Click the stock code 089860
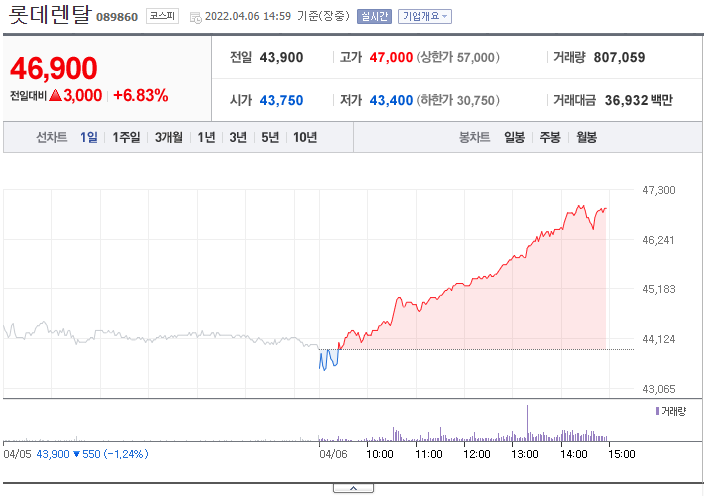This screenshot has width=704, height=496. (x=117, y=17)
